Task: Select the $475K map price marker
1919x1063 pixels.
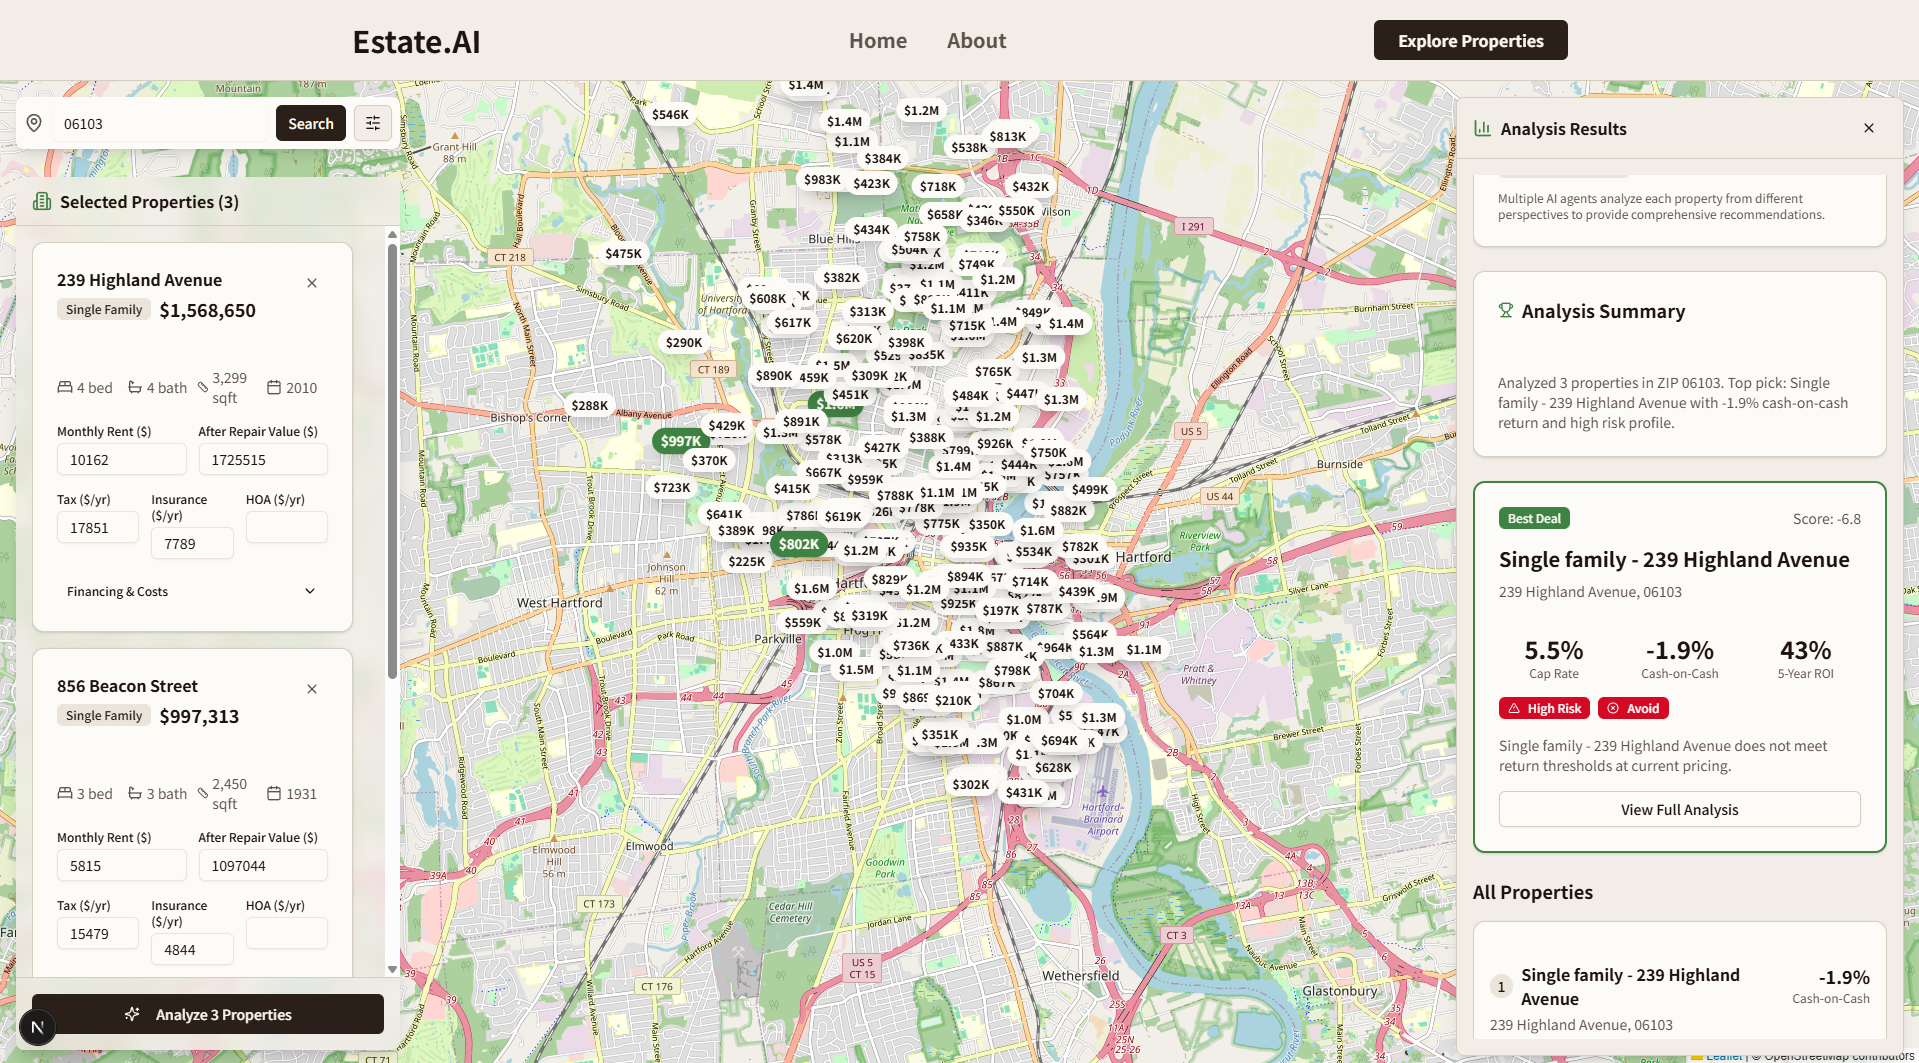Action: [x=623, y=254]
